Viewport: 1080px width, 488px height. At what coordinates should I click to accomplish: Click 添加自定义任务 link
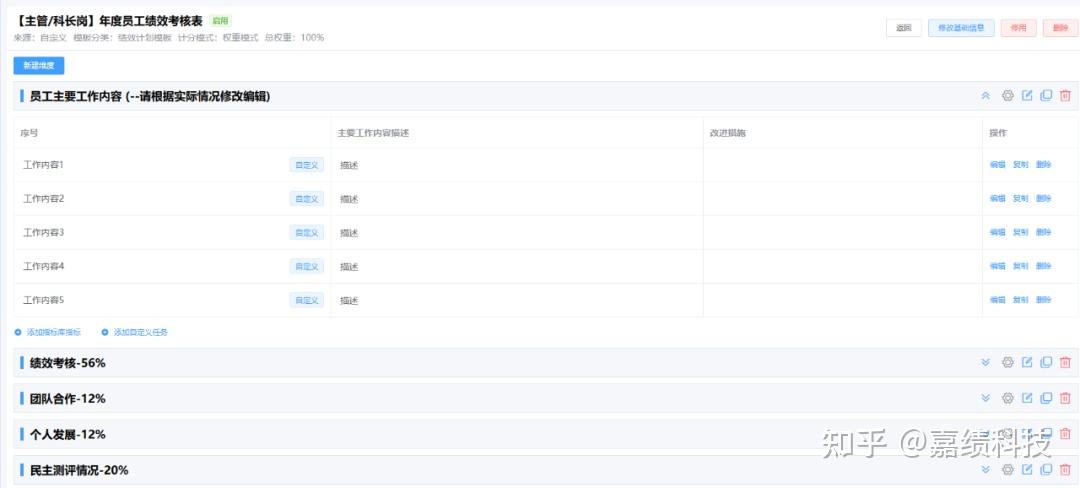pos(135,332)
